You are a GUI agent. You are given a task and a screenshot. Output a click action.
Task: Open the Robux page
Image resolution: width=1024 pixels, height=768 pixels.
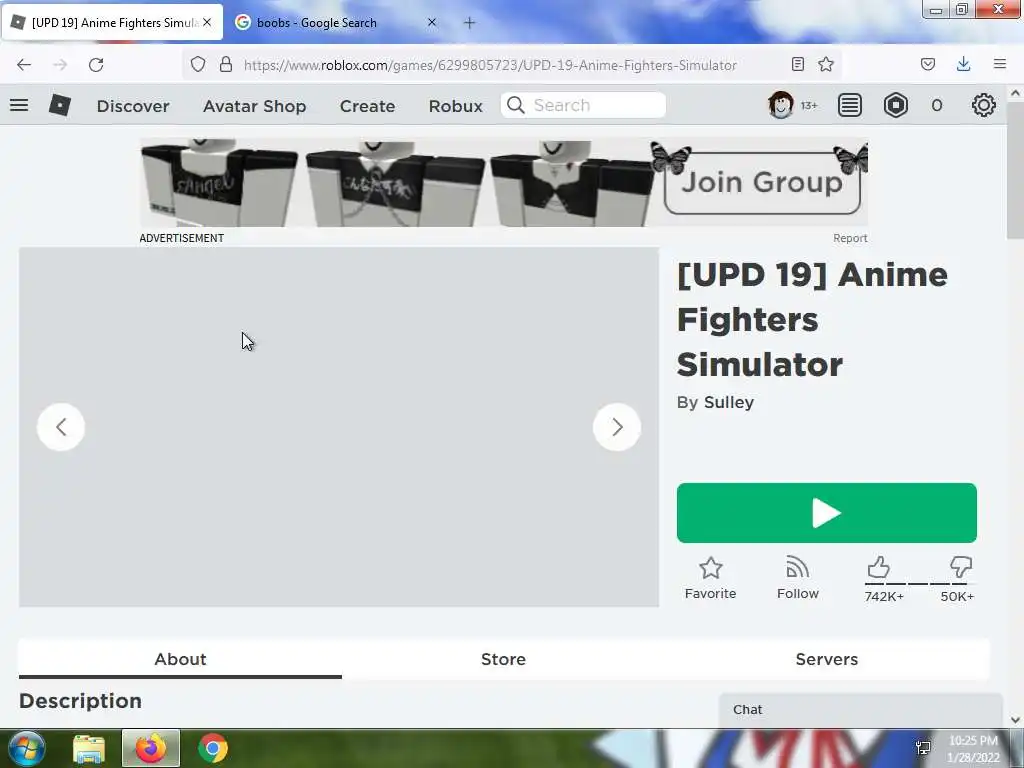[x=456, y=106]
